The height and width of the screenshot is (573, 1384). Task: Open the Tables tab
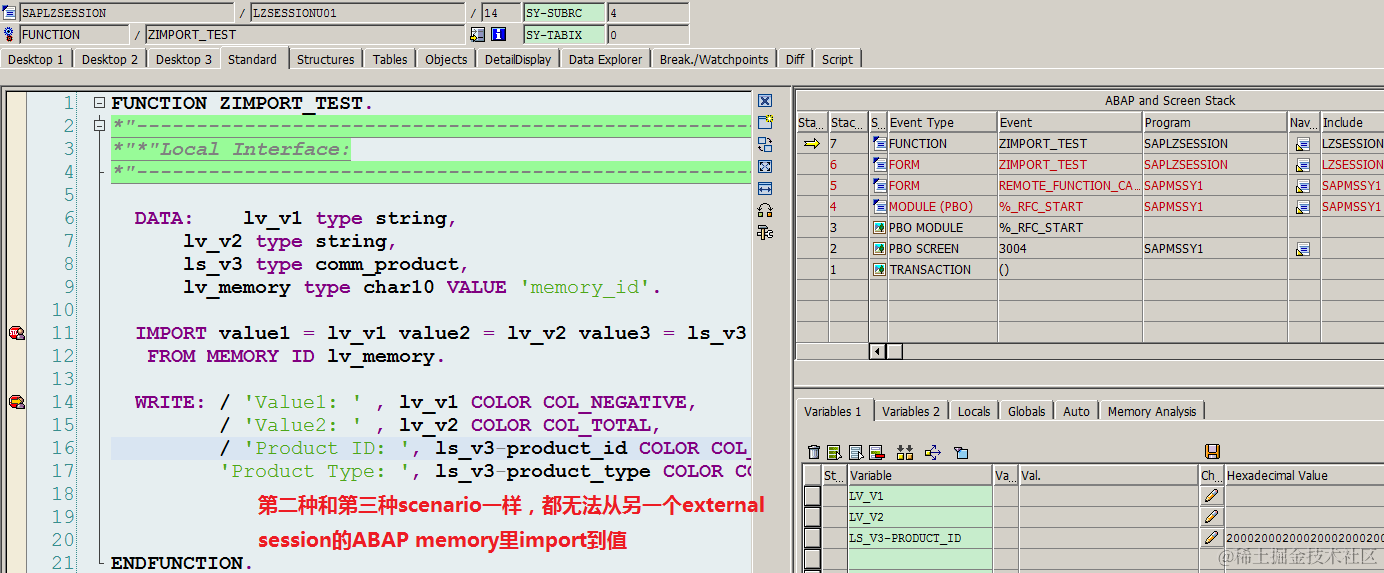click(390, 59)
